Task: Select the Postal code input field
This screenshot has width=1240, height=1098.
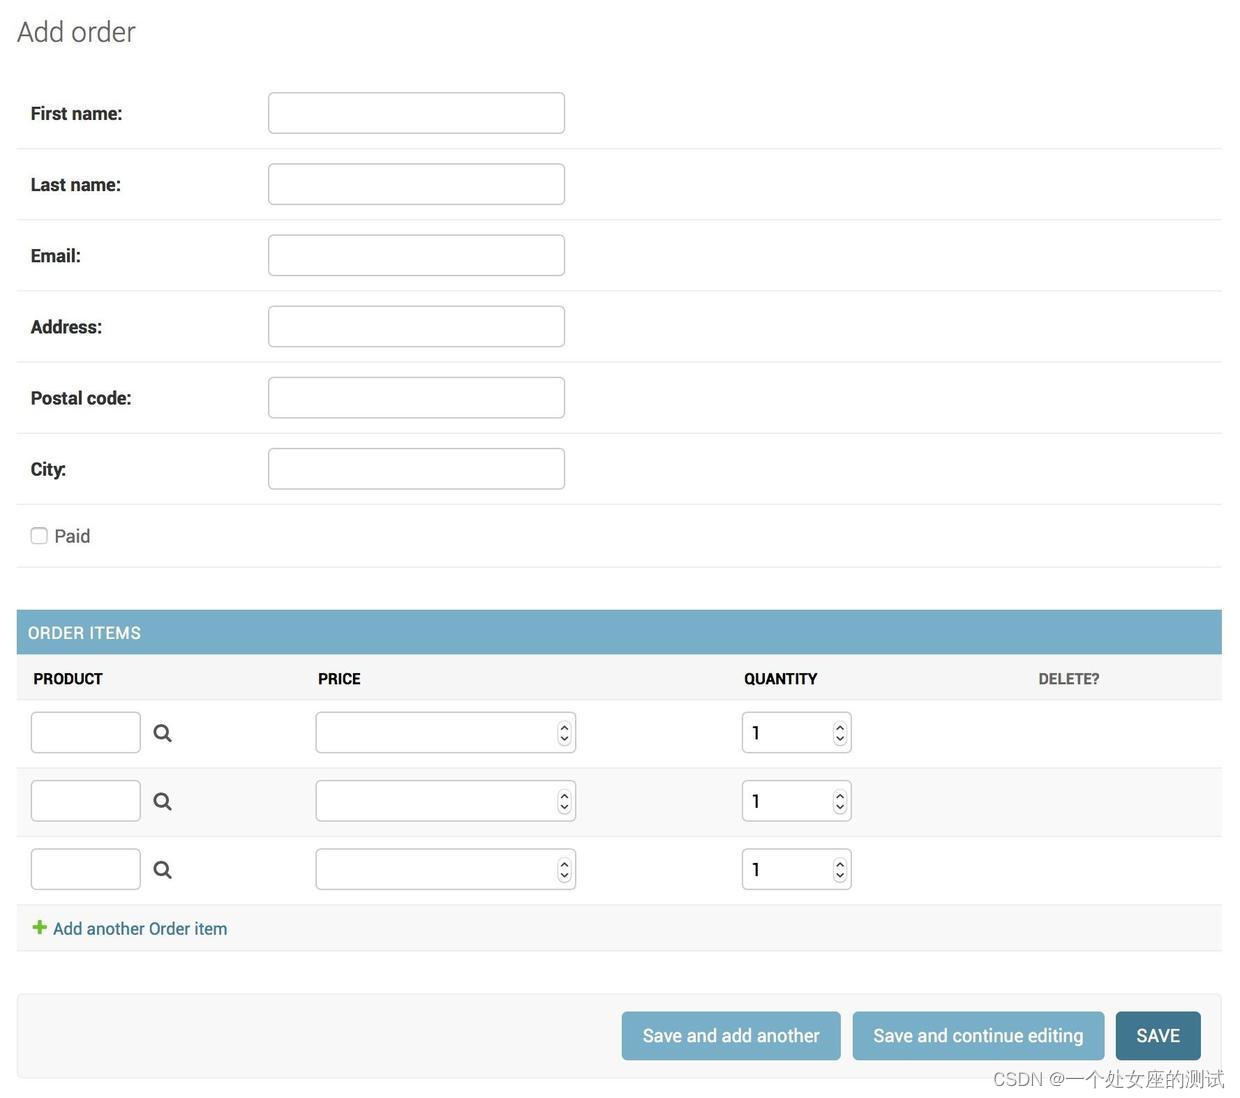Action: click(x=416, y=397)
